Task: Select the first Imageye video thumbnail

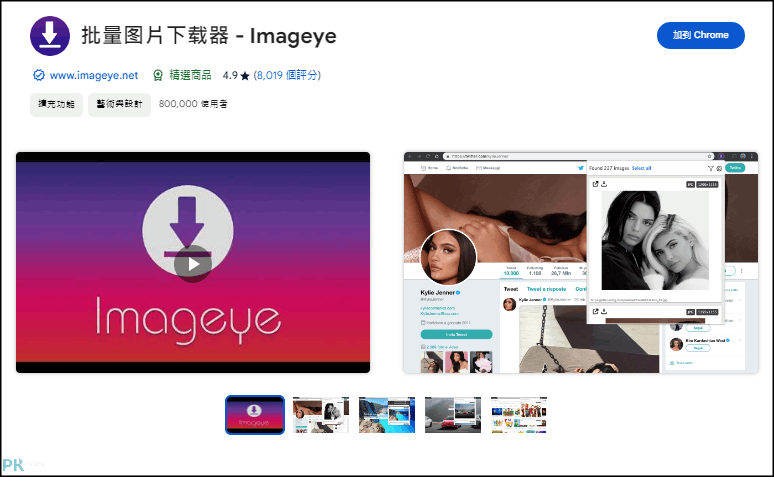Action: click(255, 415)
